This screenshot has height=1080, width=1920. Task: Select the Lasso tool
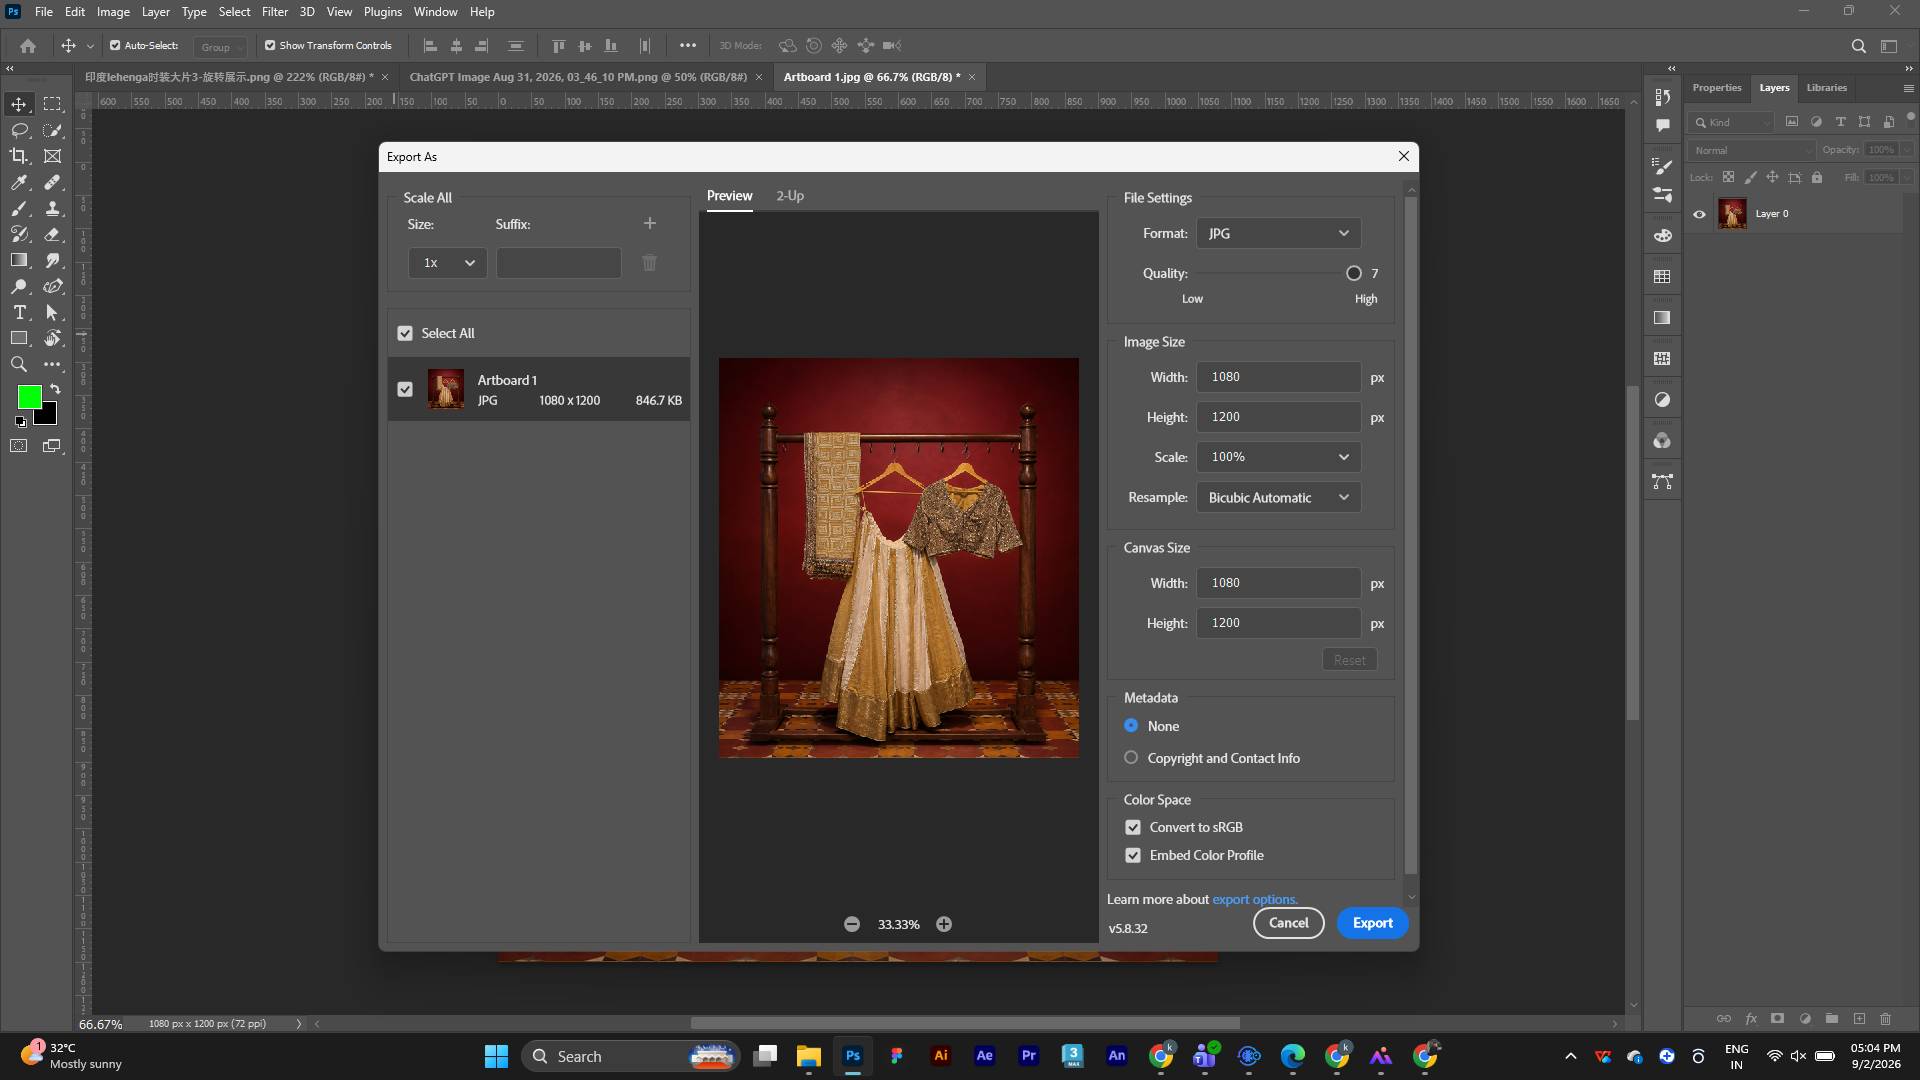tap(19, 130)
